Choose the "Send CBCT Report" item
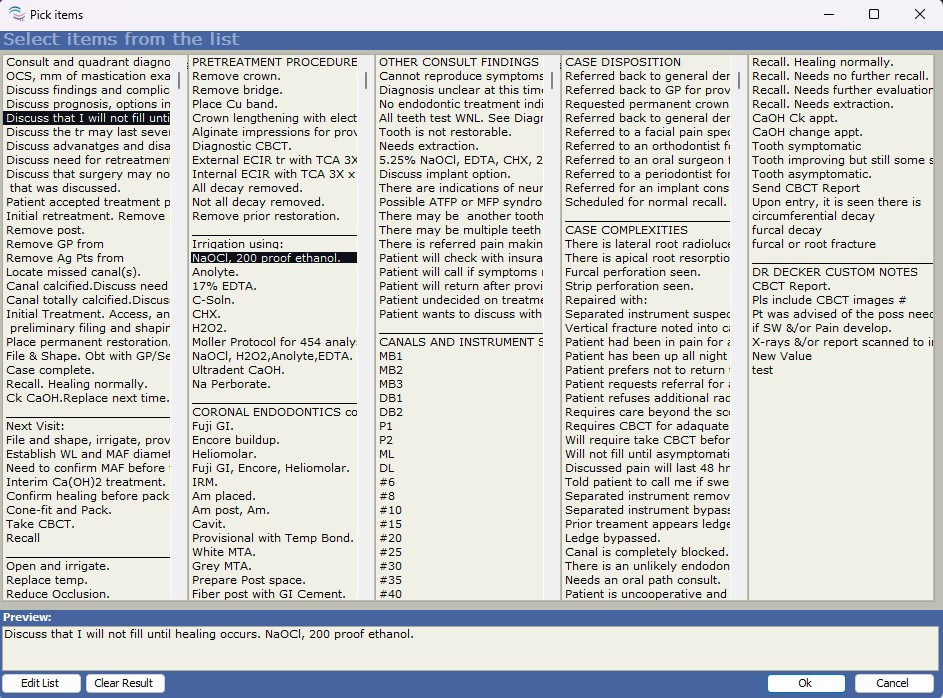 pos(805,188)
